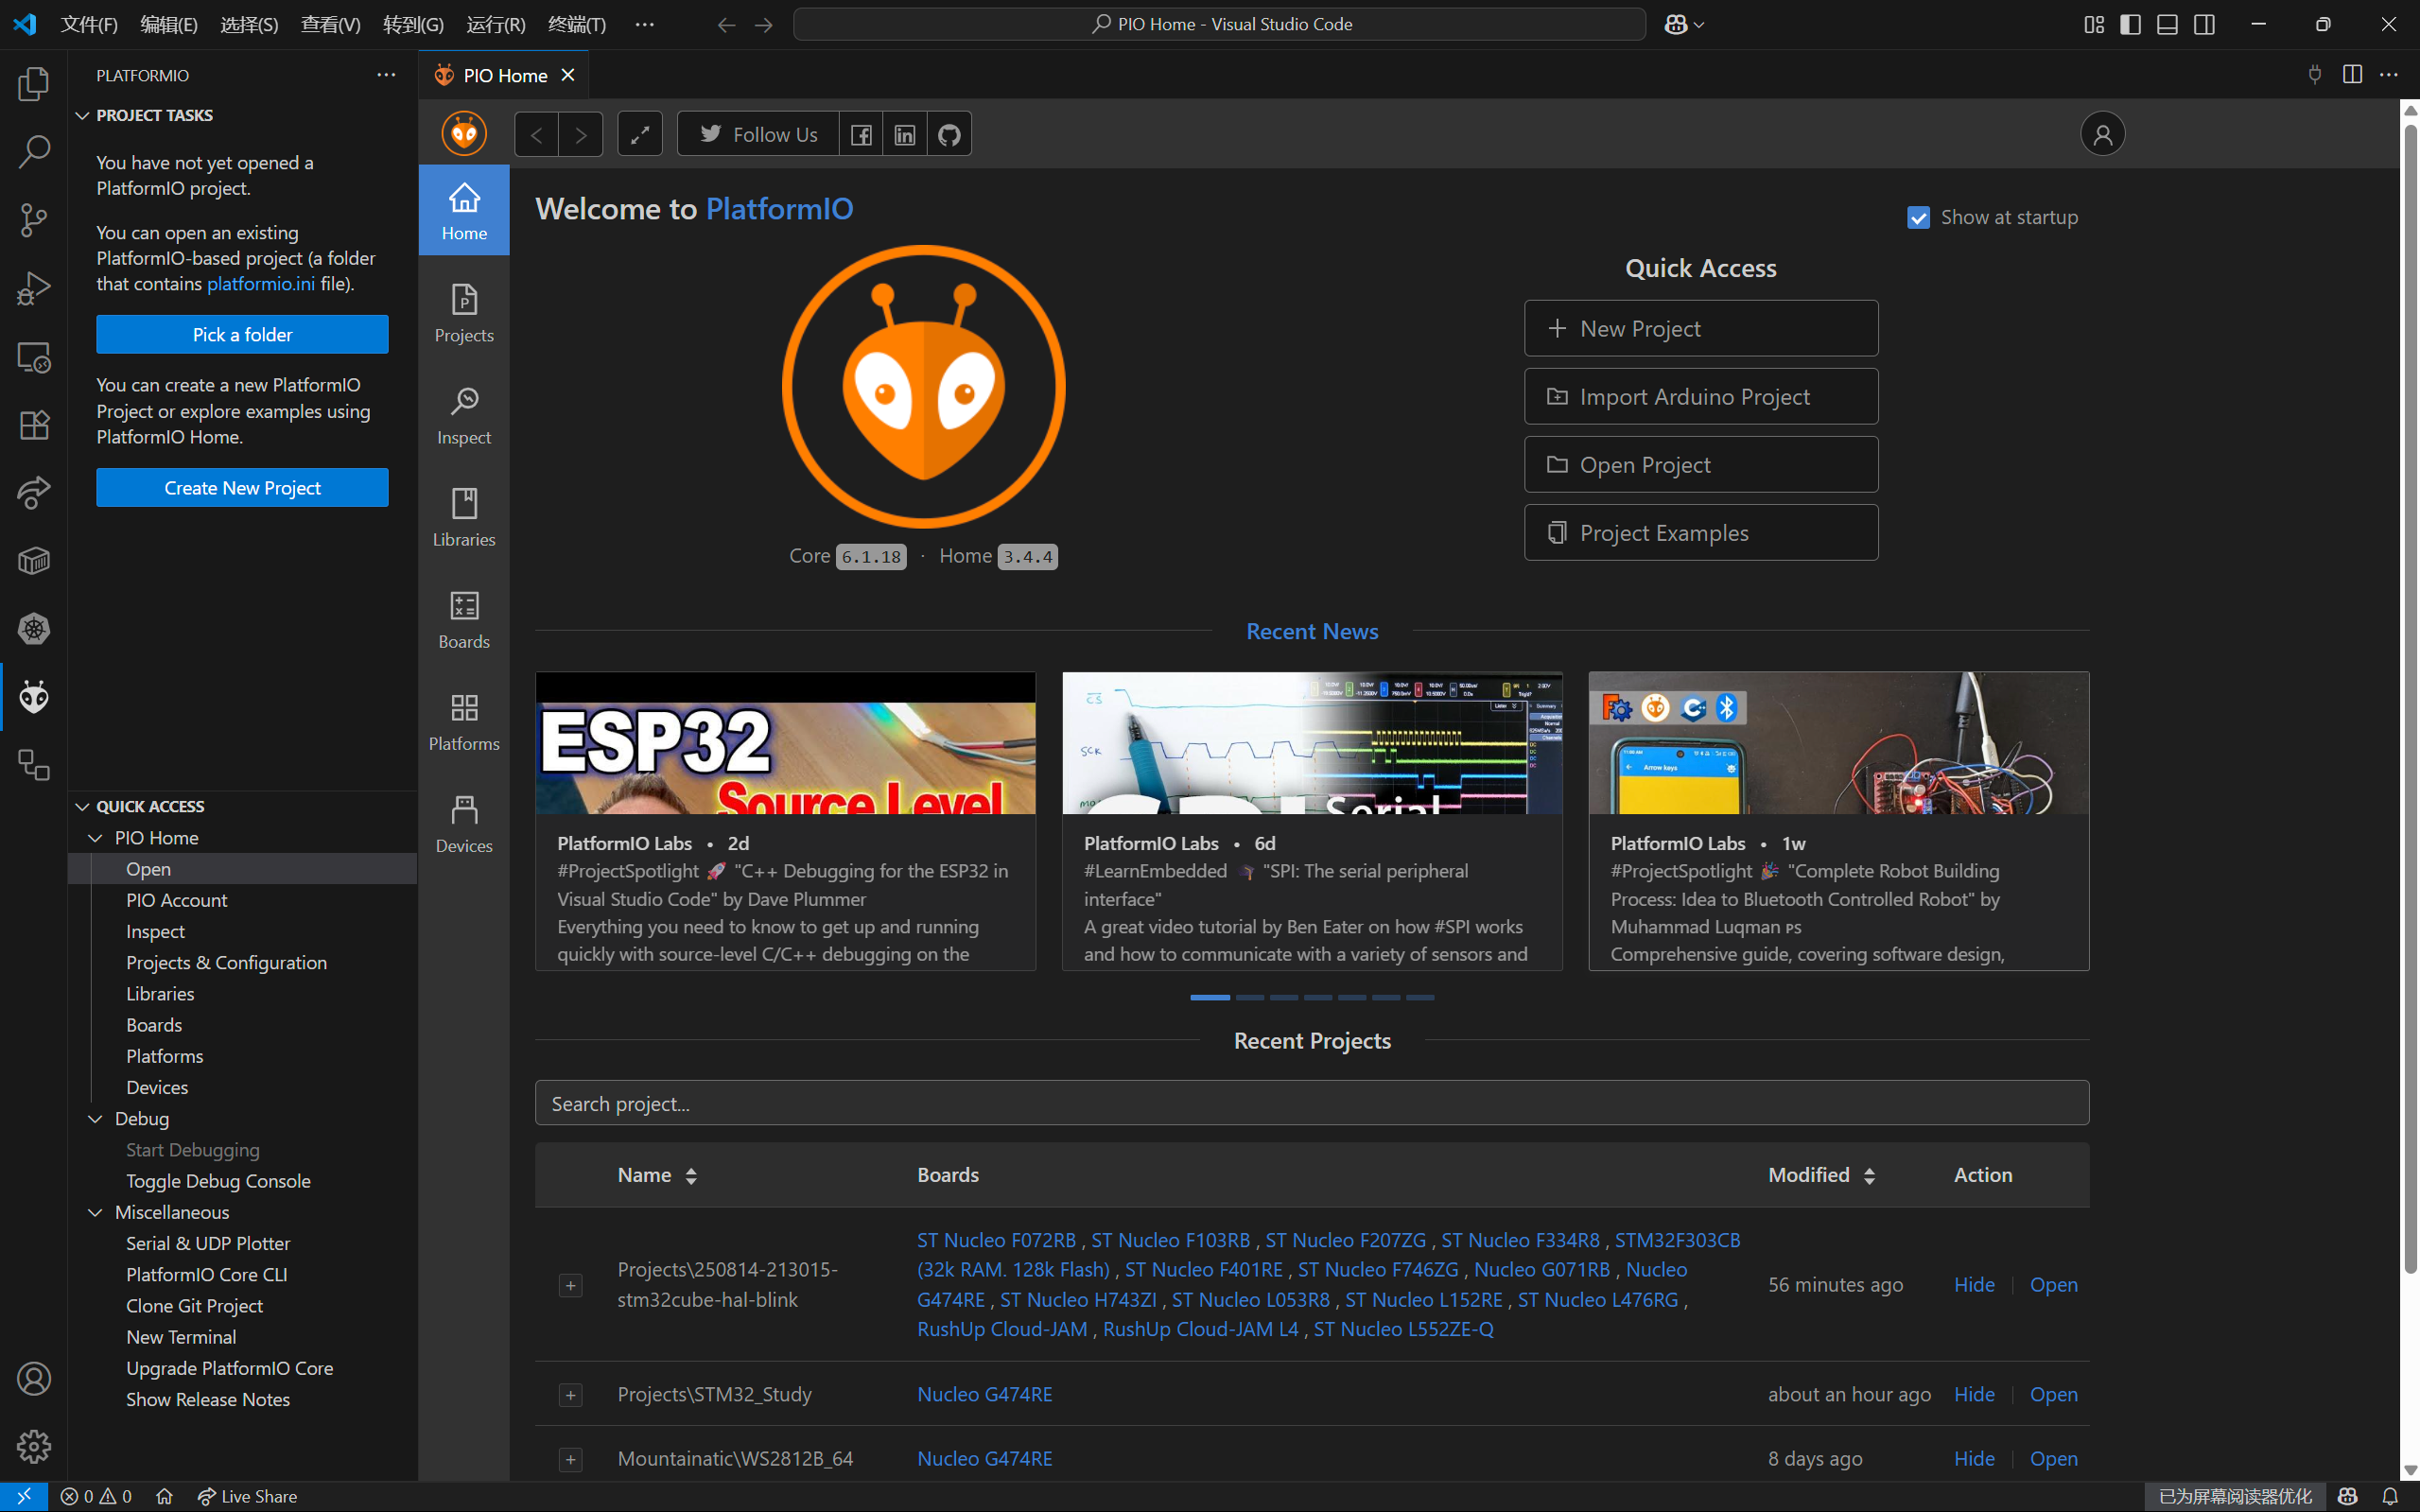Open Inspect in PIO sidebar
2420x1512 pixels.
pos(464,416)
